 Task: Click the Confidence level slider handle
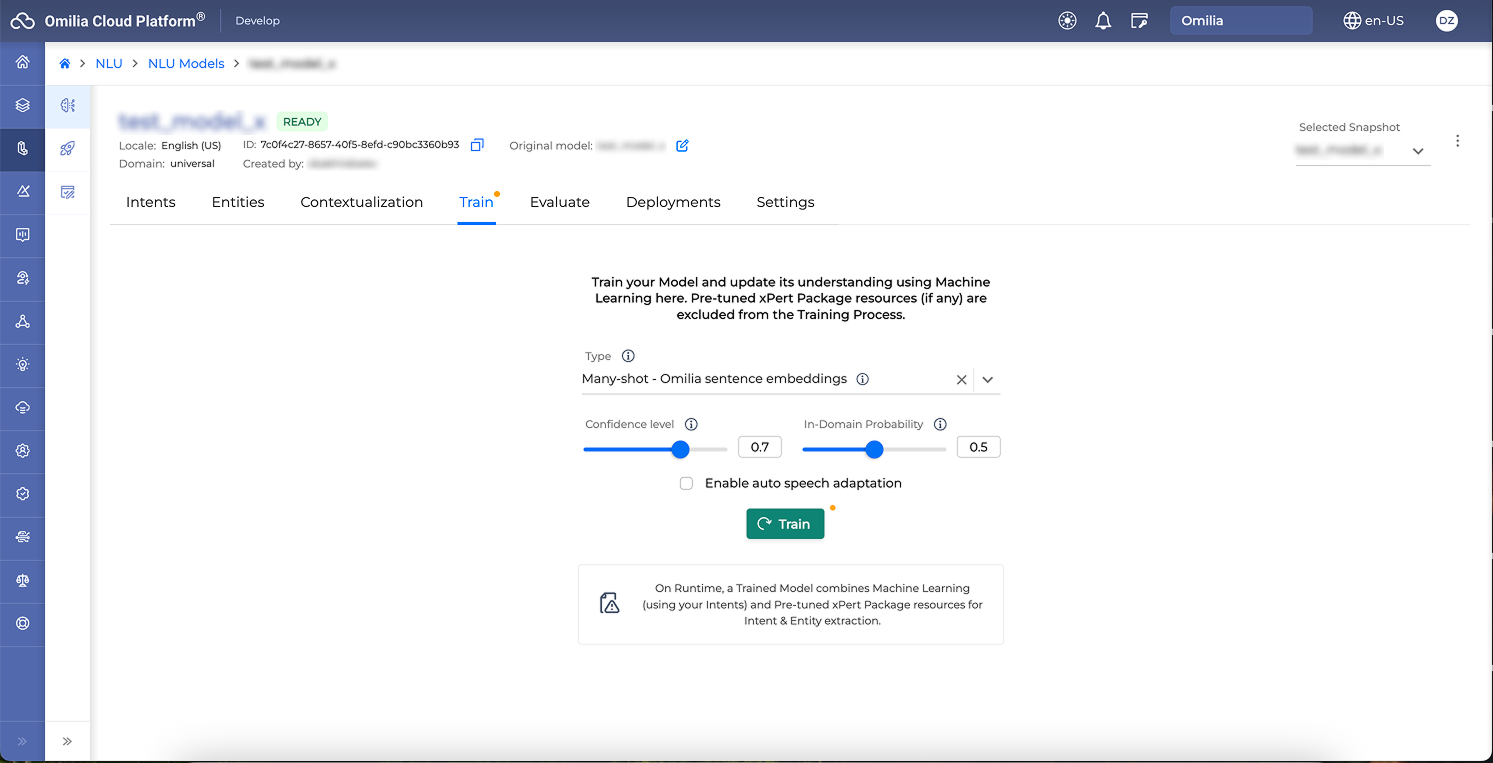tap(681, 450)
